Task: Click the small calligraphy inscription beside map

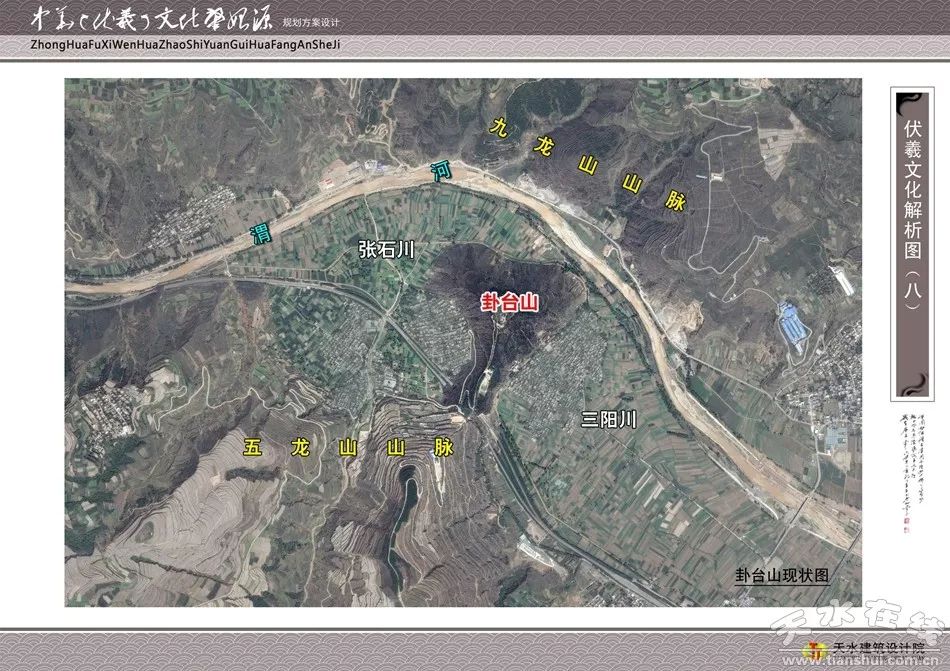Action: tap(912, 472)
